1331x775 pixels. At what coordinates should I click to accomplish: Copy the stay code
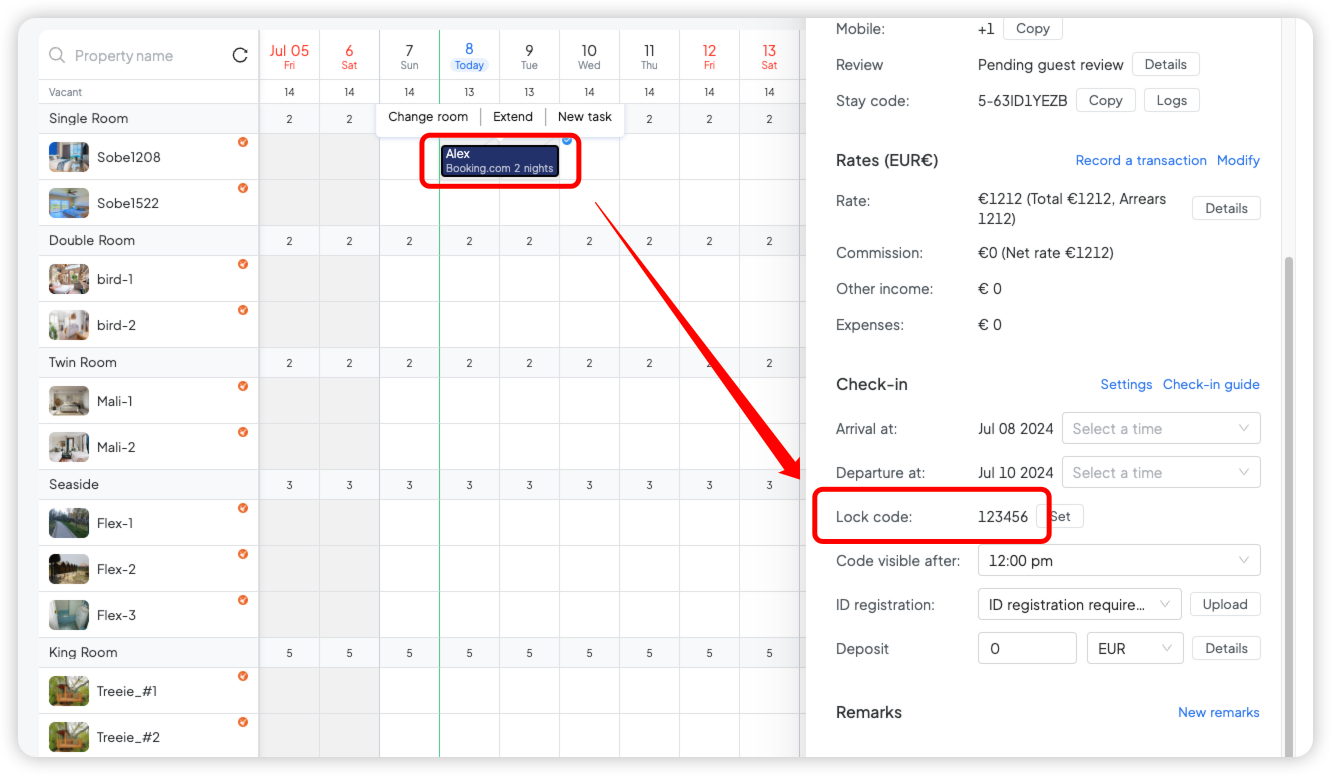pyautogui.click(x=1105, y=100)
